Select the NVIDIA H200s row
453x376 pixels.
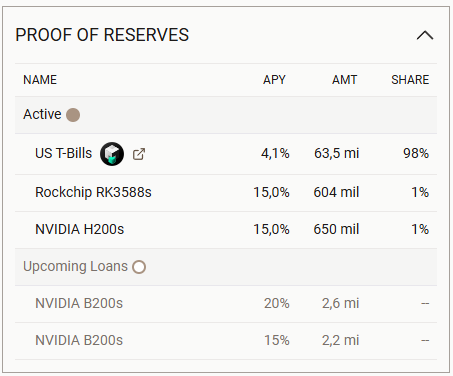[226, 230]
